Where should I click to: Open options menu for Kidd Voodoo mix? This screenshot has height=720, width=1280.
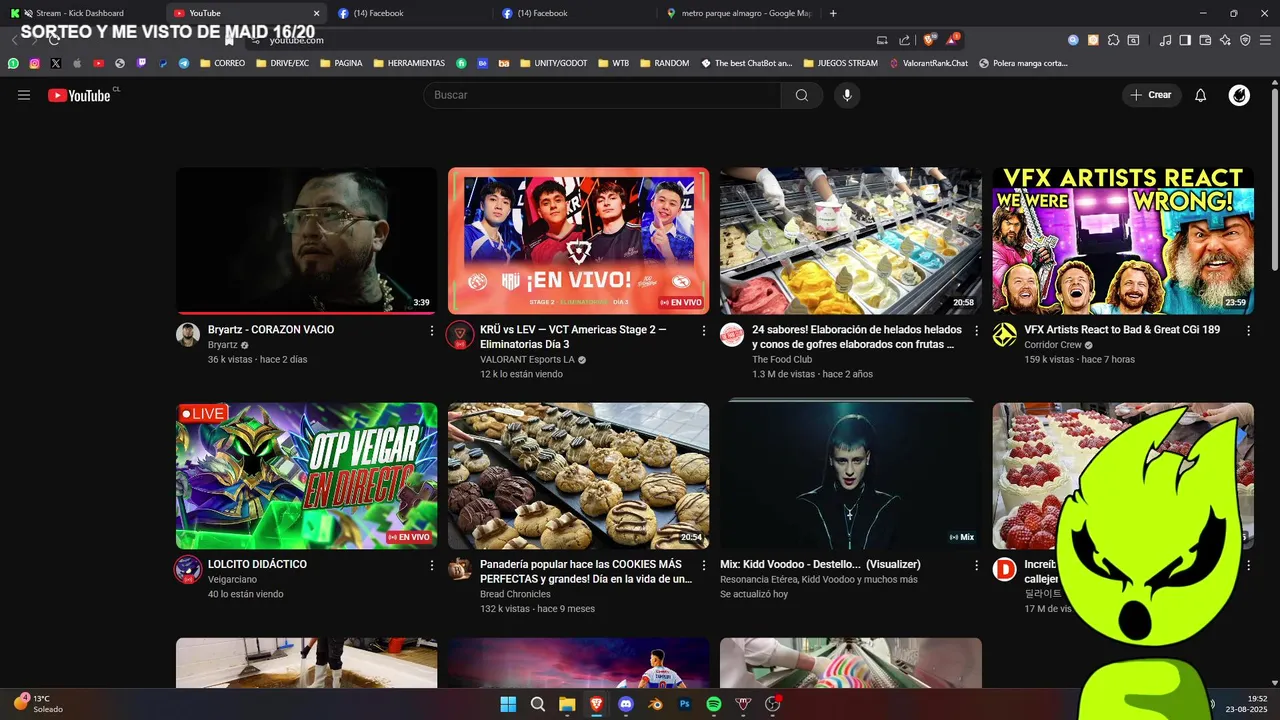point(976,565)
